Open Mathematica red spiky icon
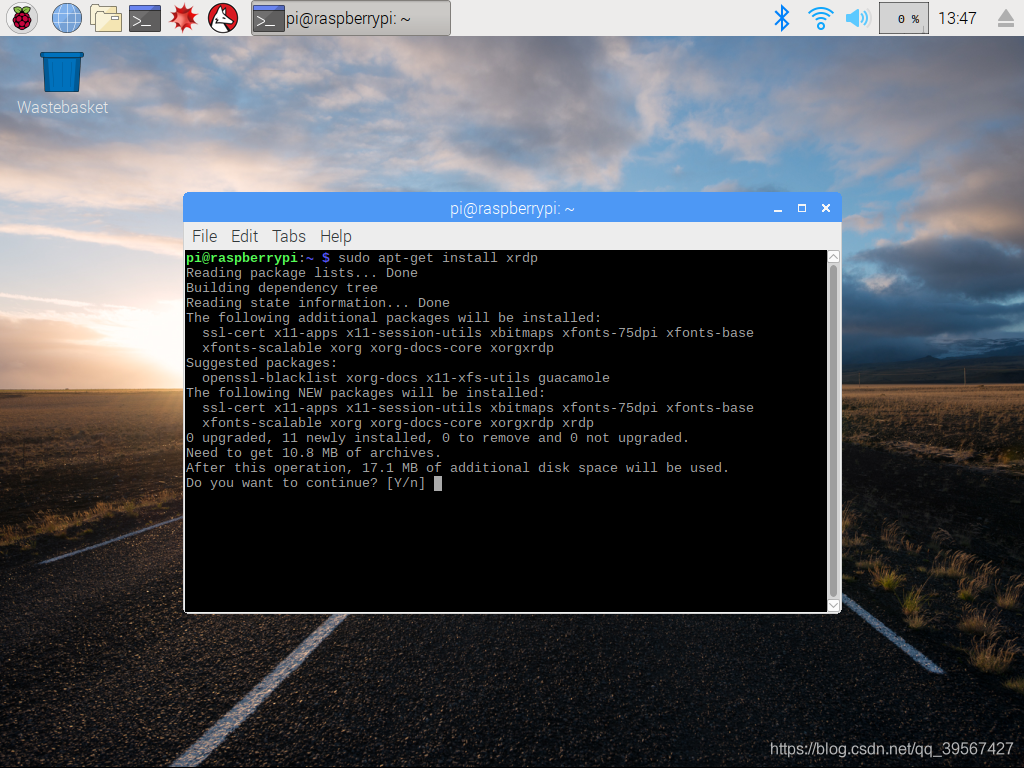 (184, 18)
